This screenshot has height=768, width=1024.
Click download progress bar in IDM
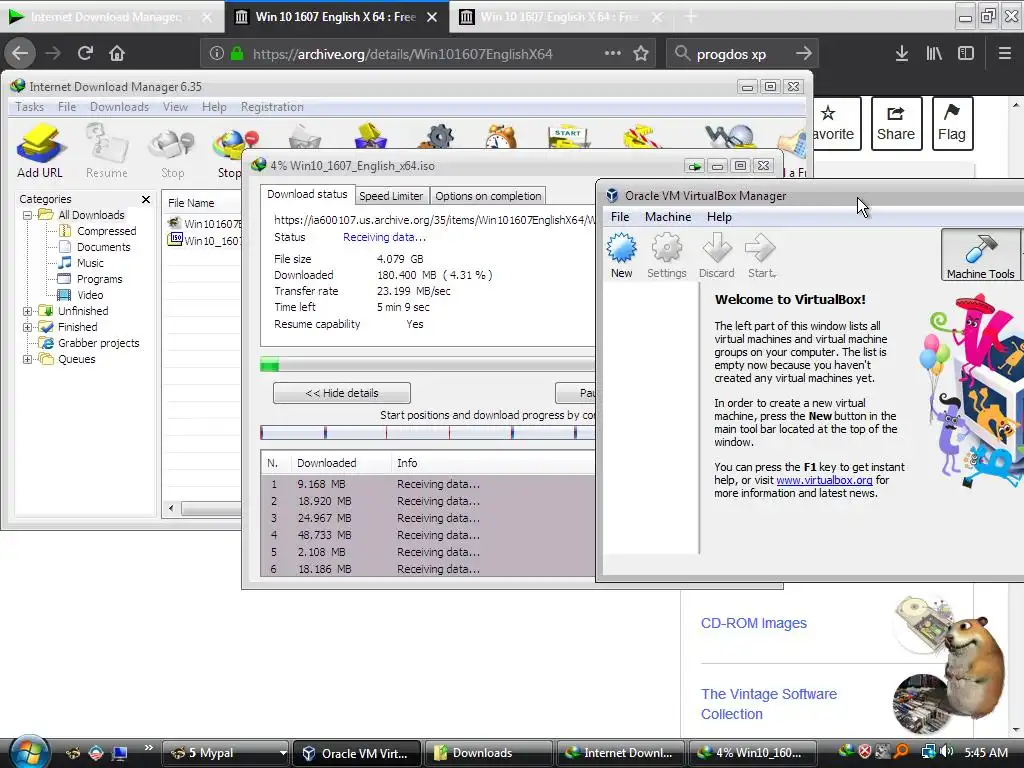[428, 364]
